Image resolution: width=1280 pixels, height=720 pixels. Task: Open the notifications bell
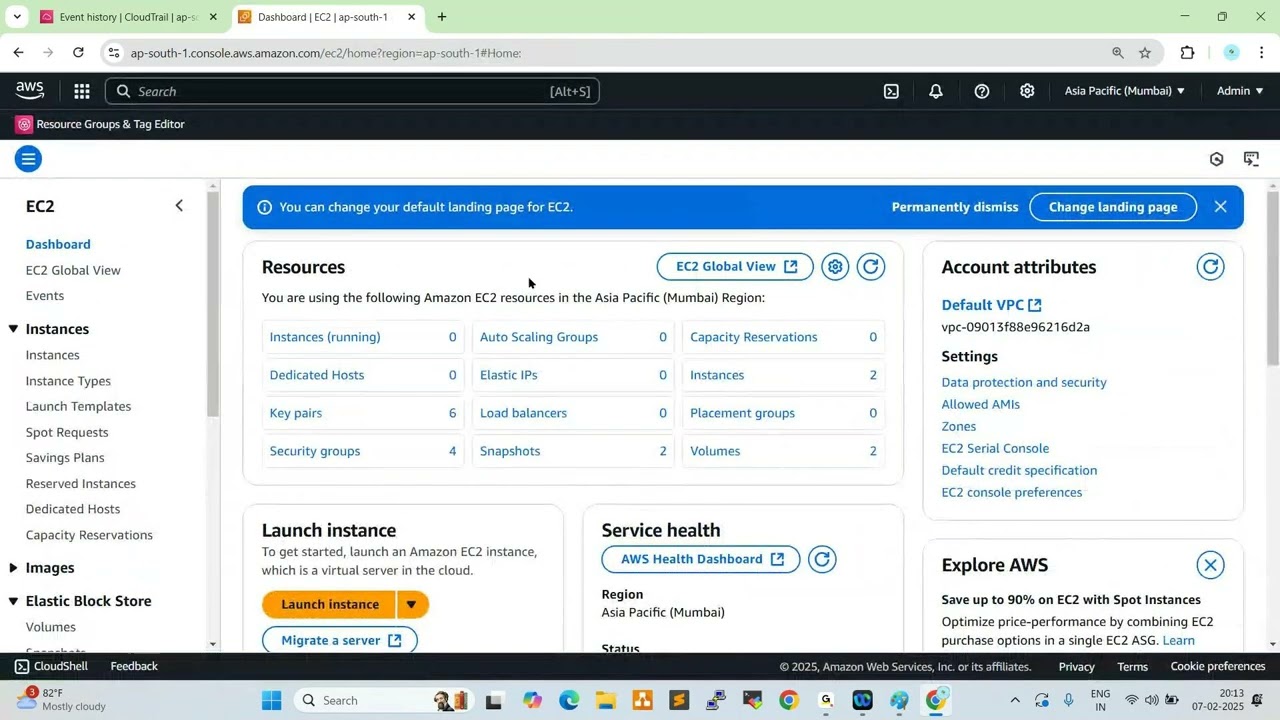pyautogui.click(x=936, y=91)
